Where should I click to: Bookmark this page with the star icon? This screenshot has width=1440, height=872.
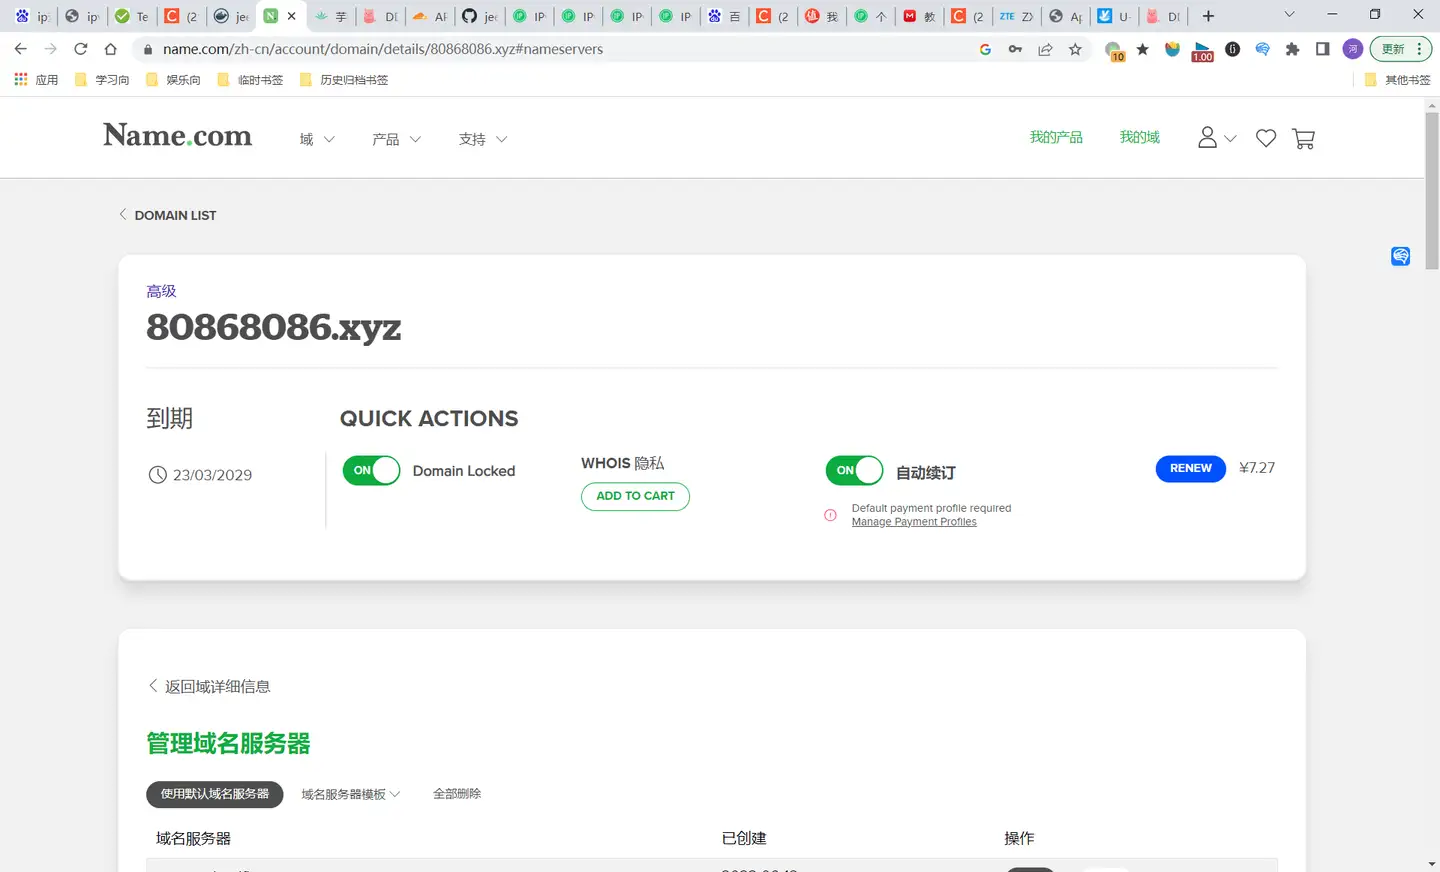click(x=1075, y=49)
